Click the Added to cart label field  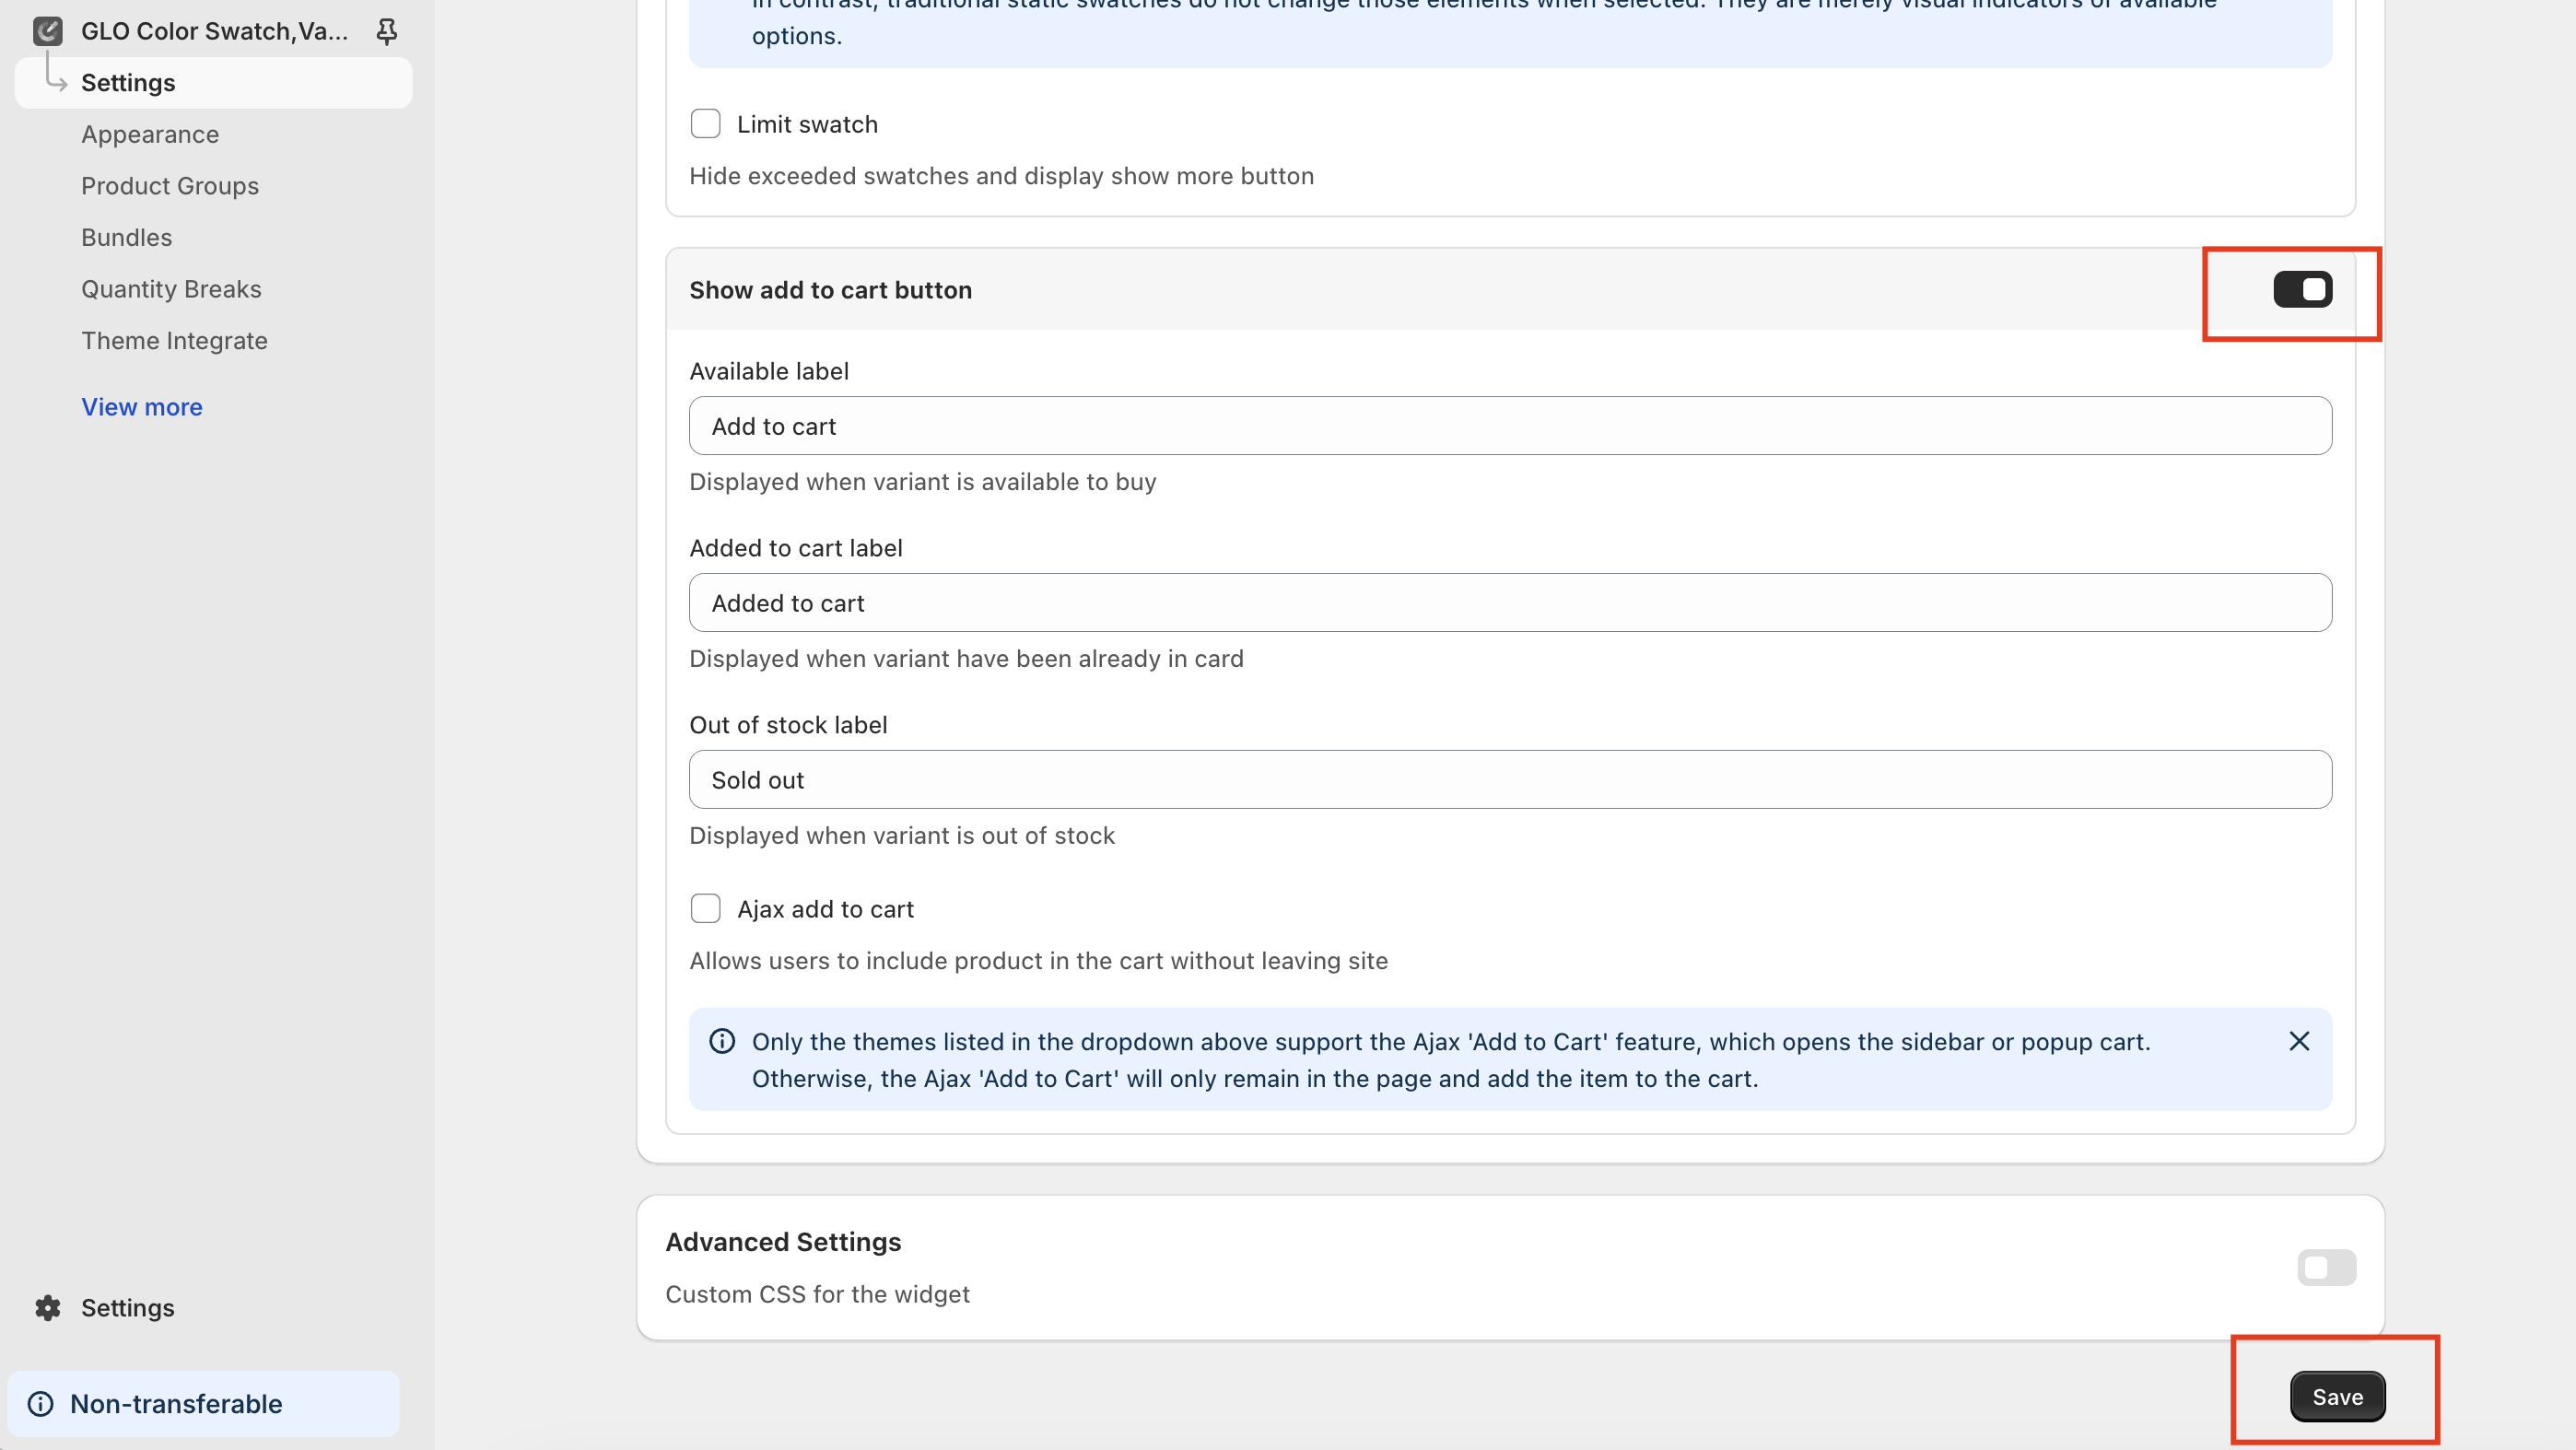pos(1510,603)
